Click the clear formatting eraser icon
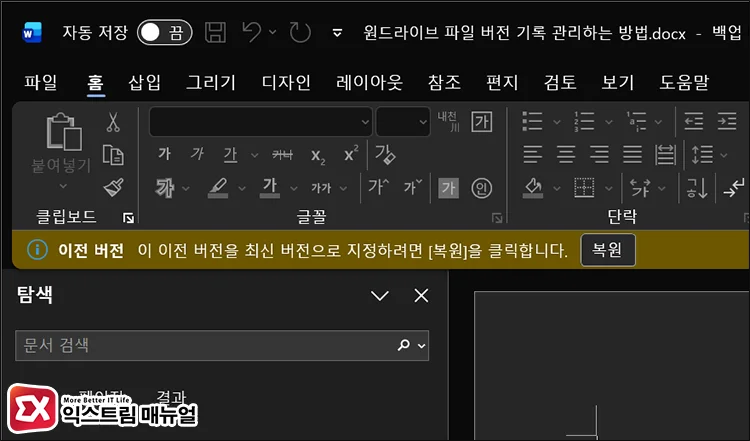Screen dimensions: 750x441 click(x=385, y=154)
